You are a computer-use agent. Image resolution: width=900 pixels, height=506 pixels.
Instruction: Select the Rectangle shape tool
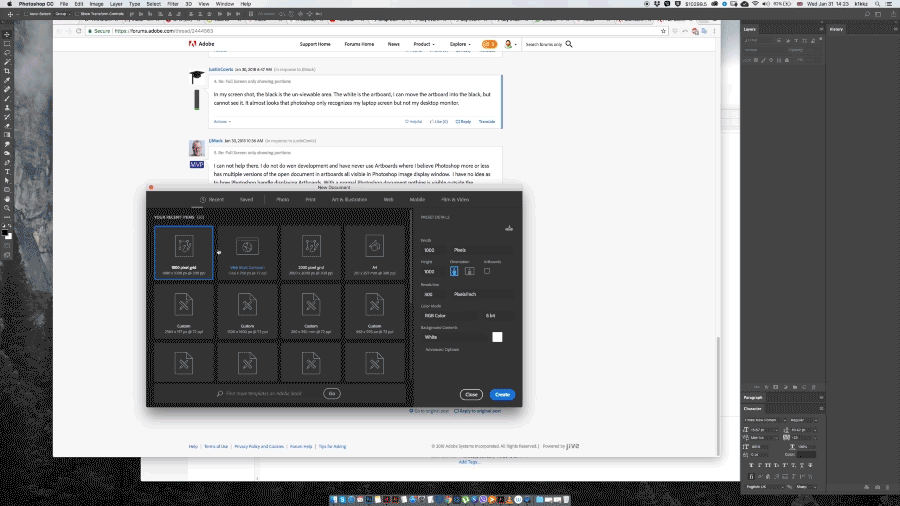(7, 190)
